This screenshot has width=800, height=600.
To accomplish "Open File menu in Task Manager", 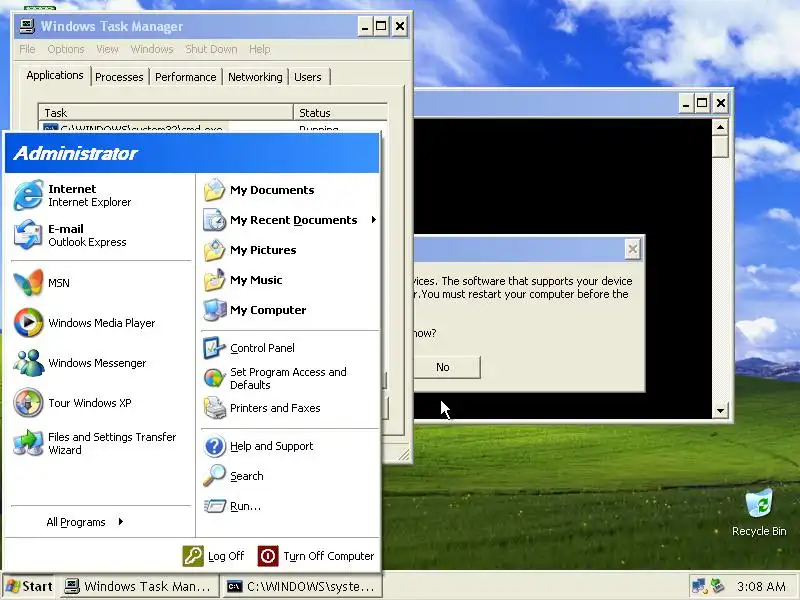I will point(27,49).
